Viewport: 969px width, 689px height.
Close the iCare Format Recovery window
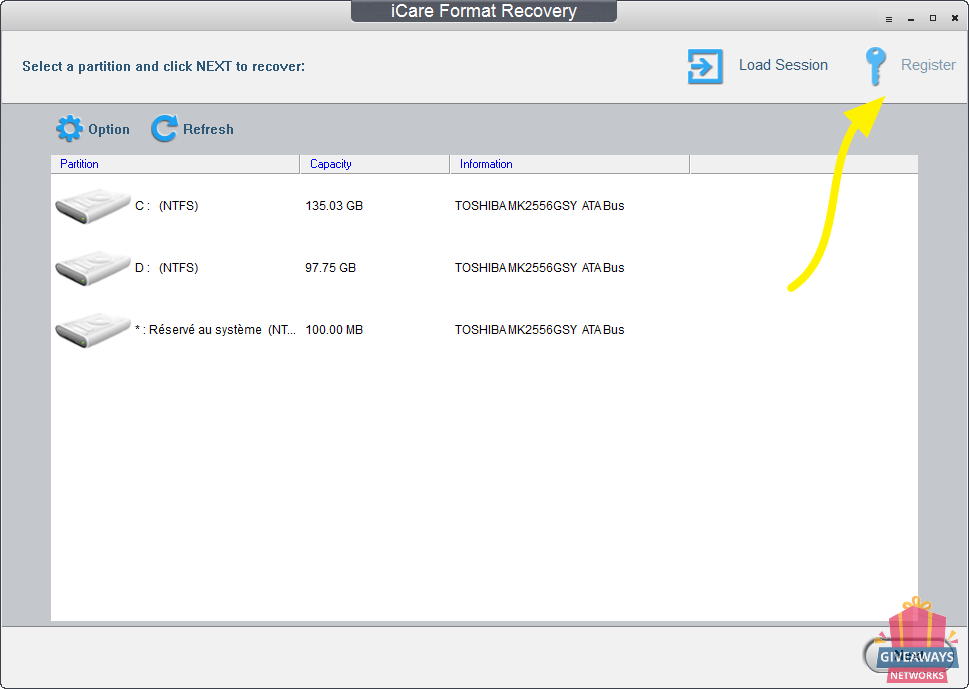point(955,19)
